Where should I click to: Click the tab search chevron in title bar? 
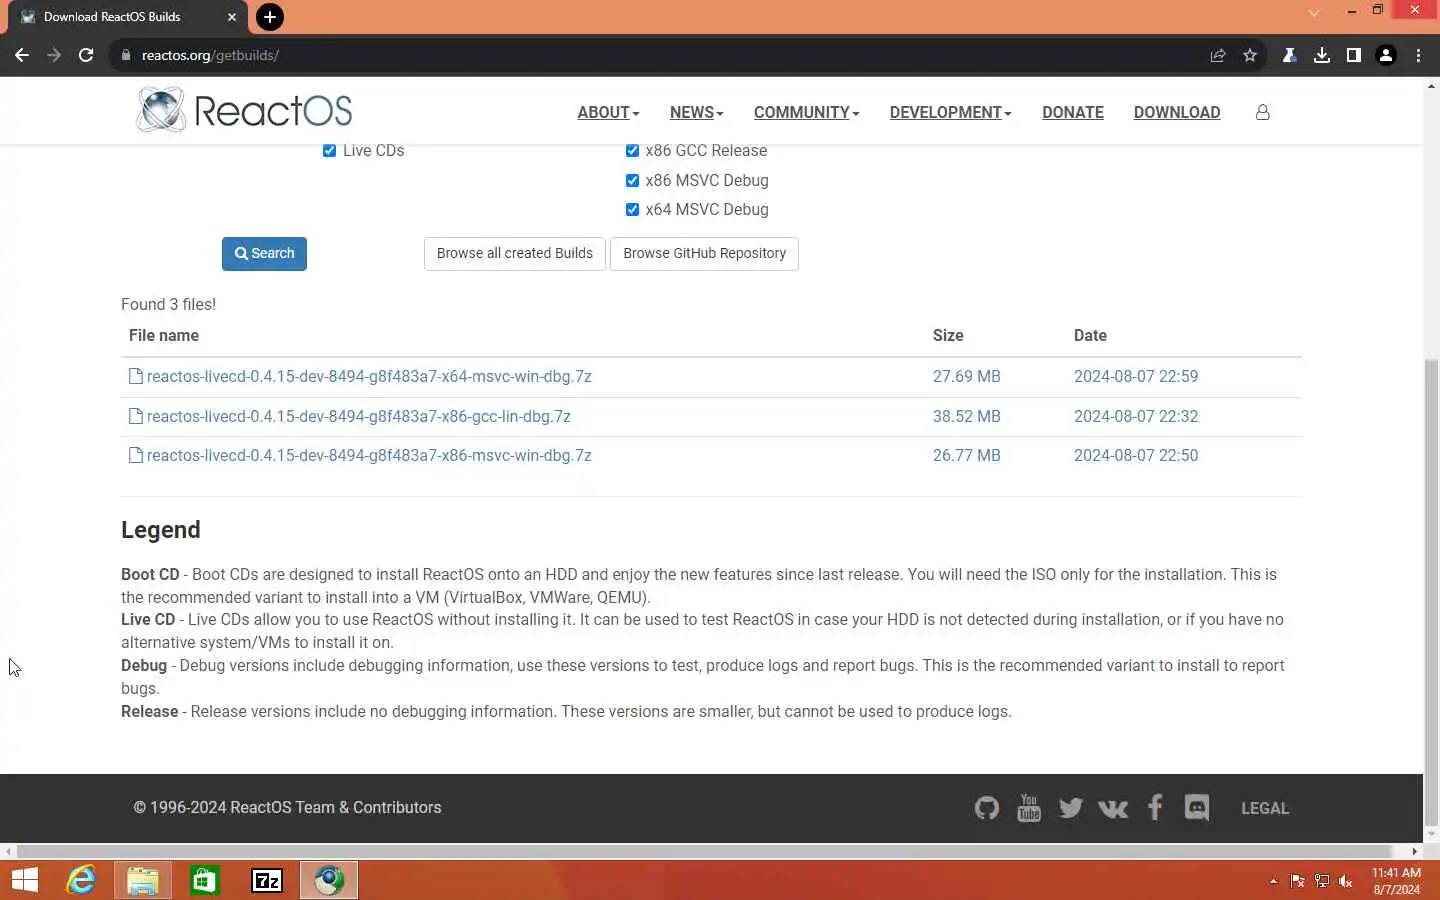pyautogui.click(x=1314, y=12)
